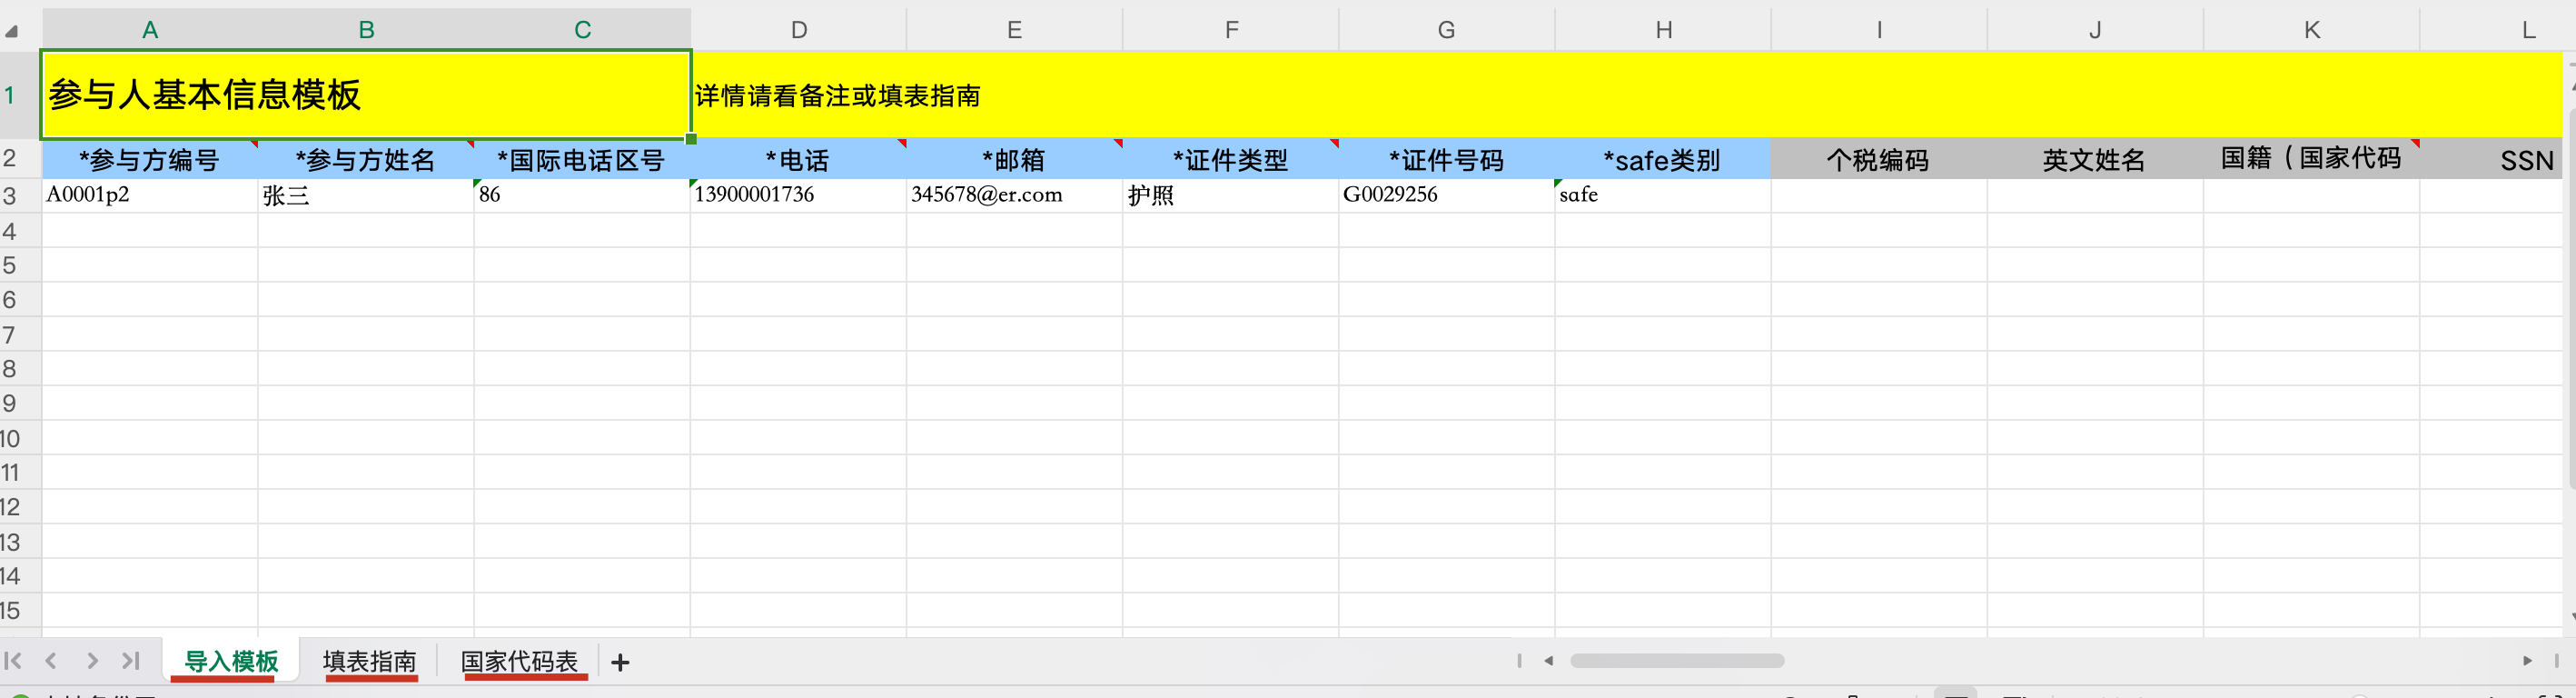The width and height of the screenshot is (2576, 698).
Task: Open the 填表指南 sheet tab
Action: 370,661
